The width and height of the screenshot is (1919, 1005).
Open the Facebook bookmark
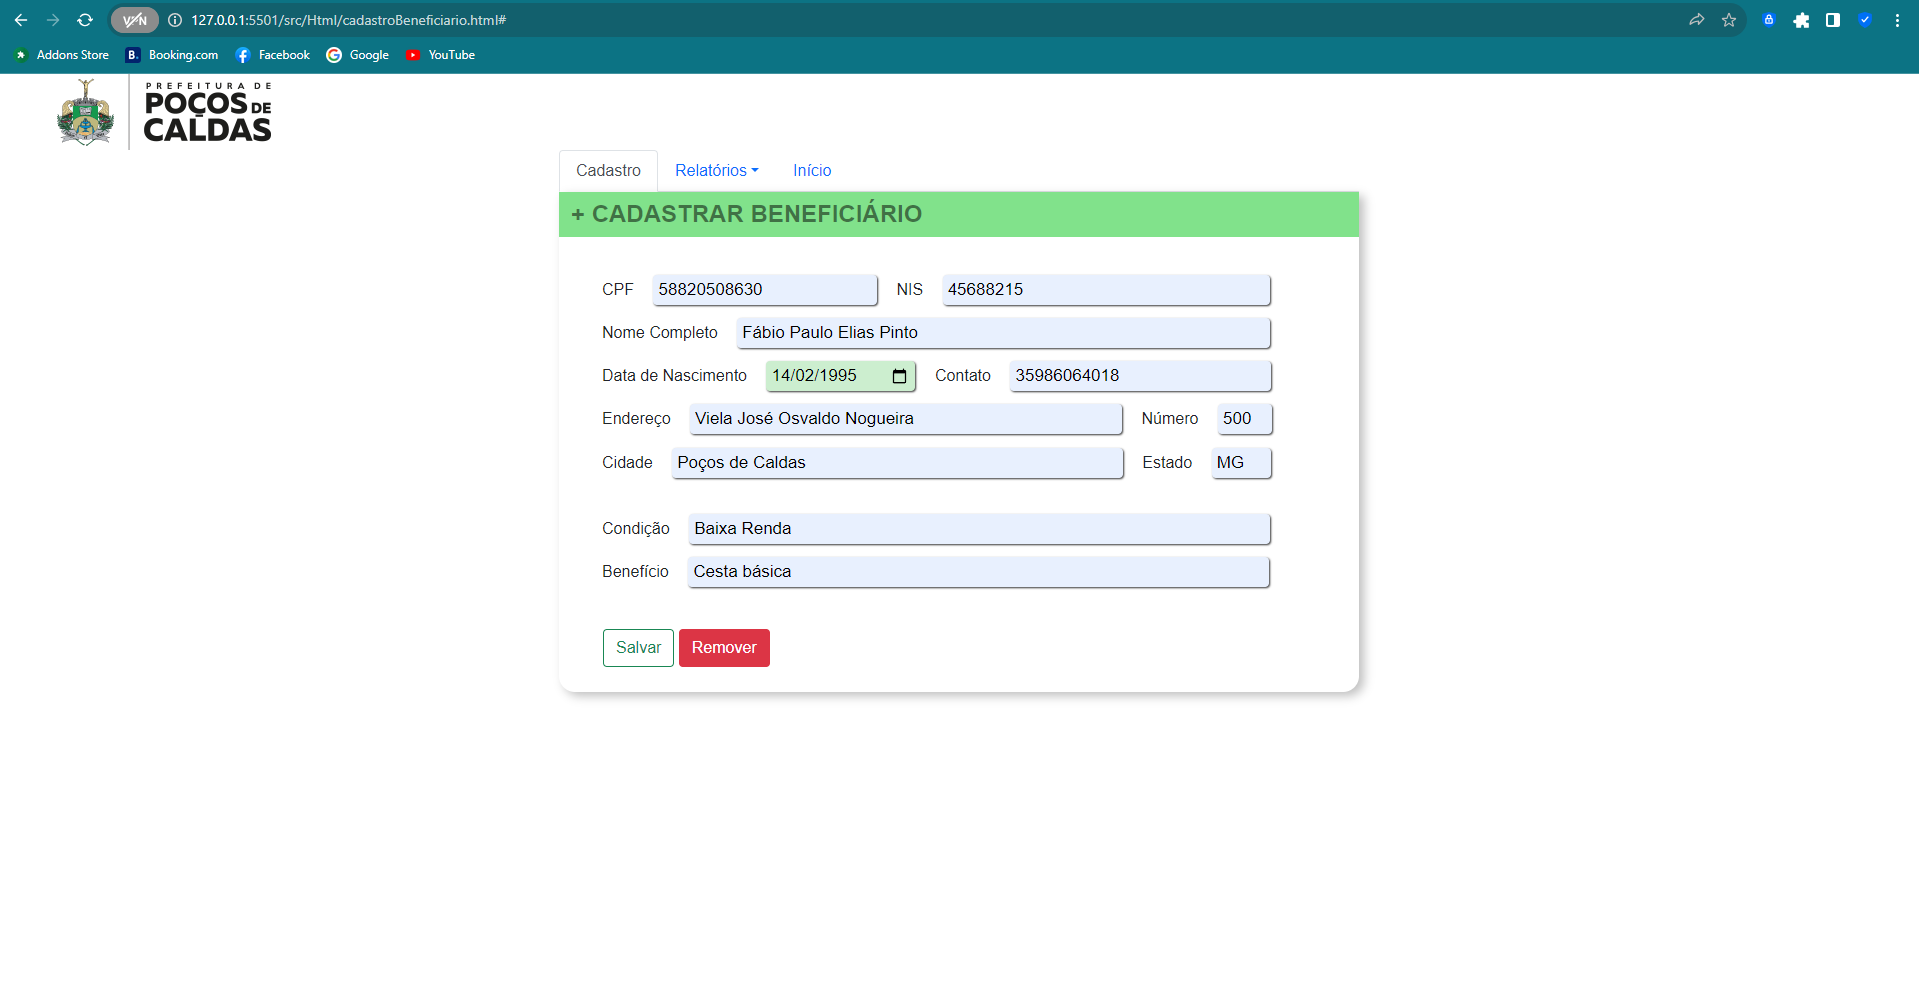coord(273,55)
